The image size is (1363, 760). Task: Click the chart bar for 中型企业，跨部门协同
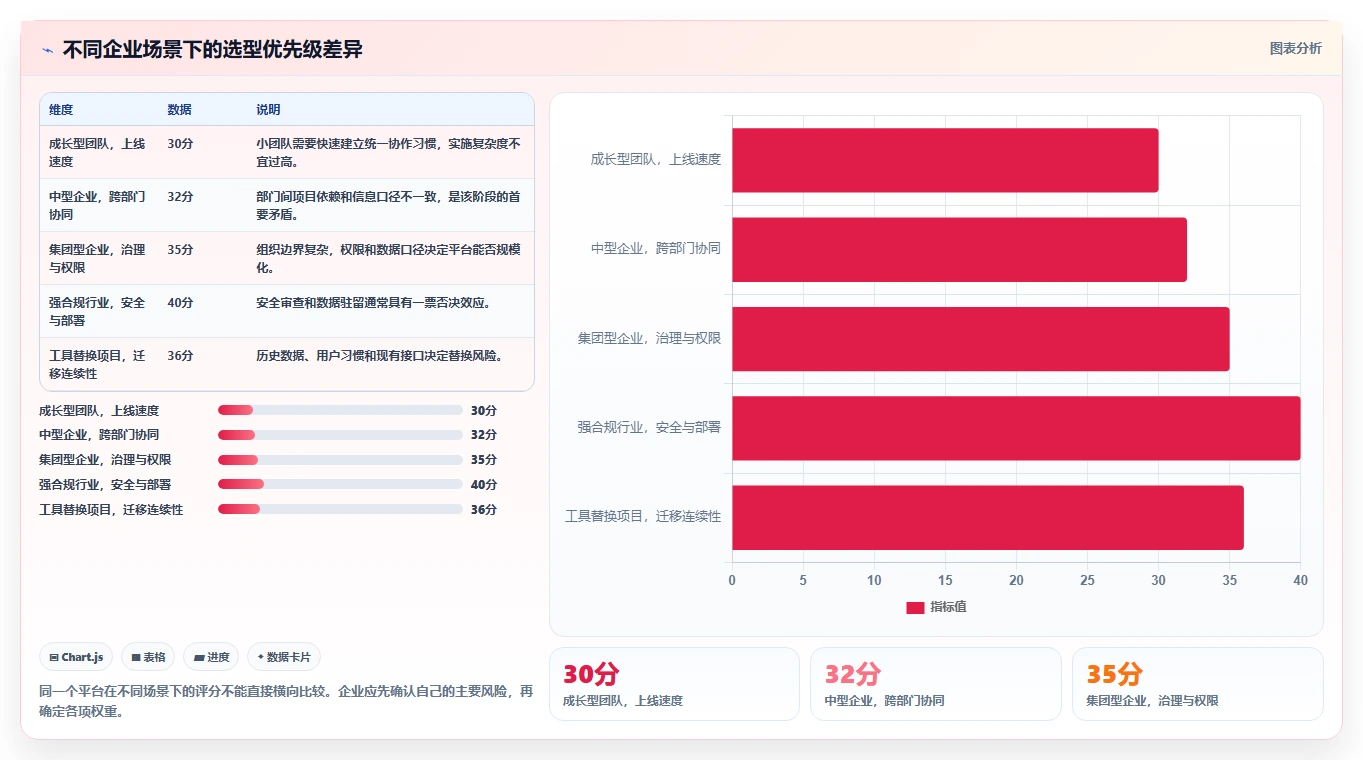(x=959, y=249)
